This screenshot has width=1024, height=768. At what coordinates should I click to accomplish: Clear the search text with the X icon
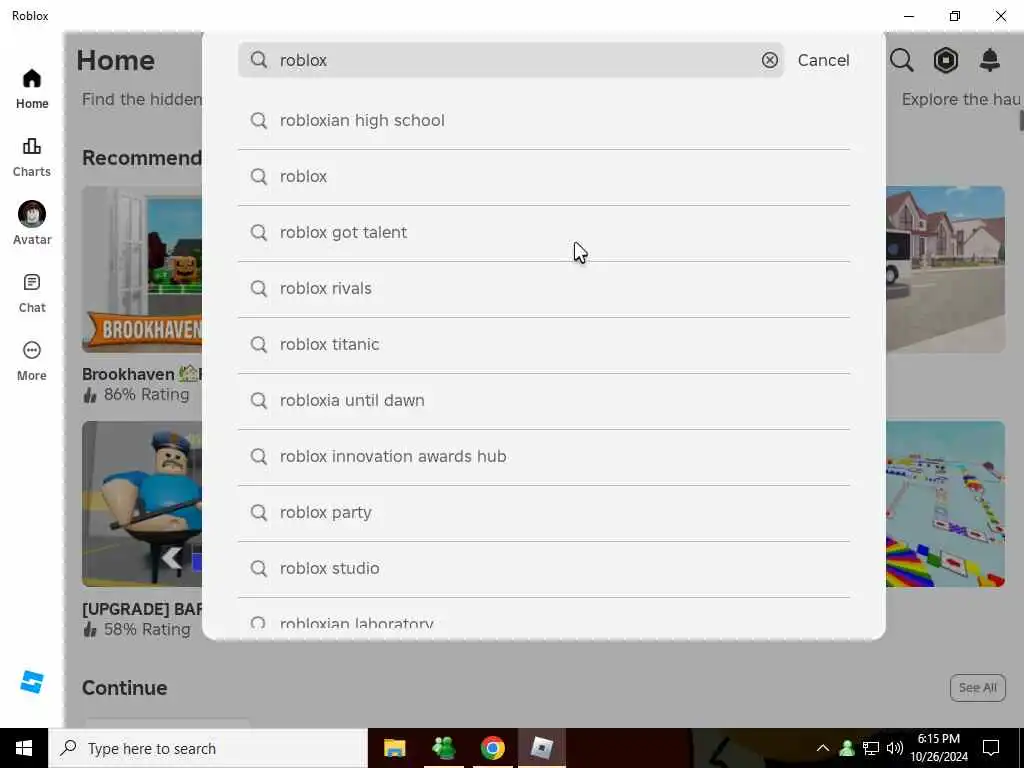(x=769, y=60)
